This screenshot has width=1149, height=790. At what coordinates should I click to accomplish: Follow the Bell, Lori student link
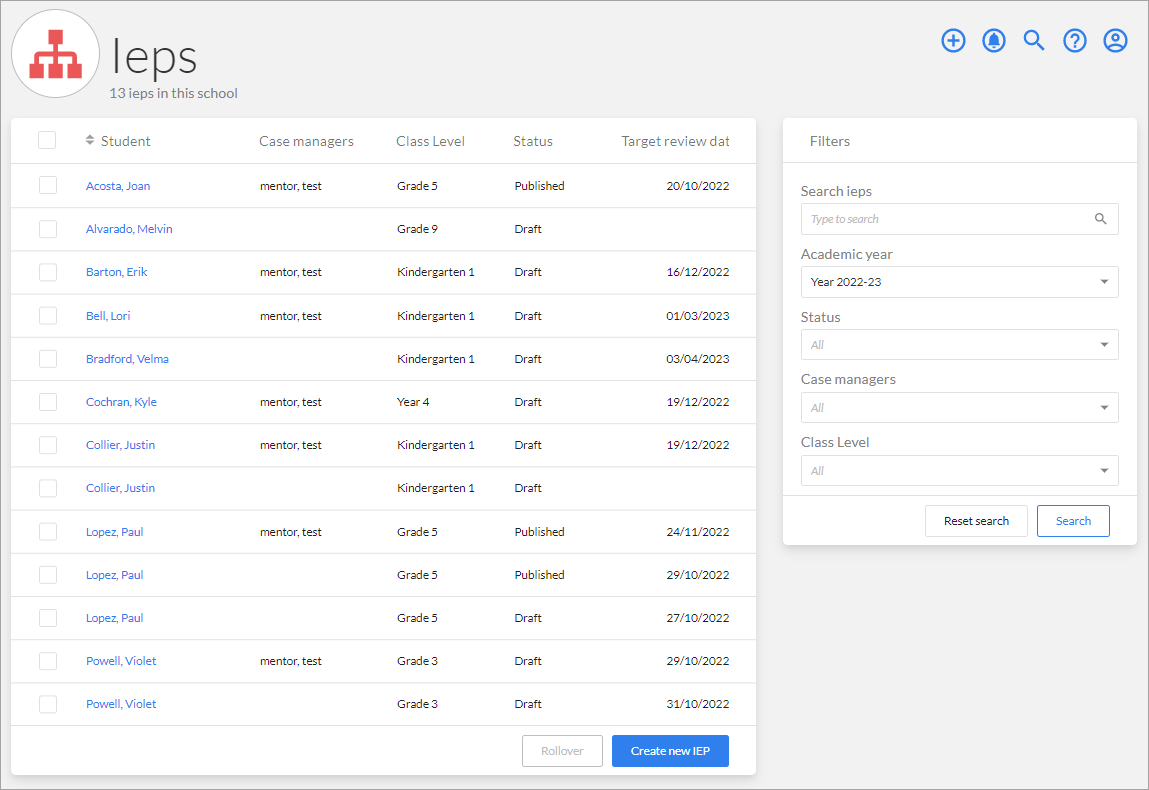pos(108,316)
